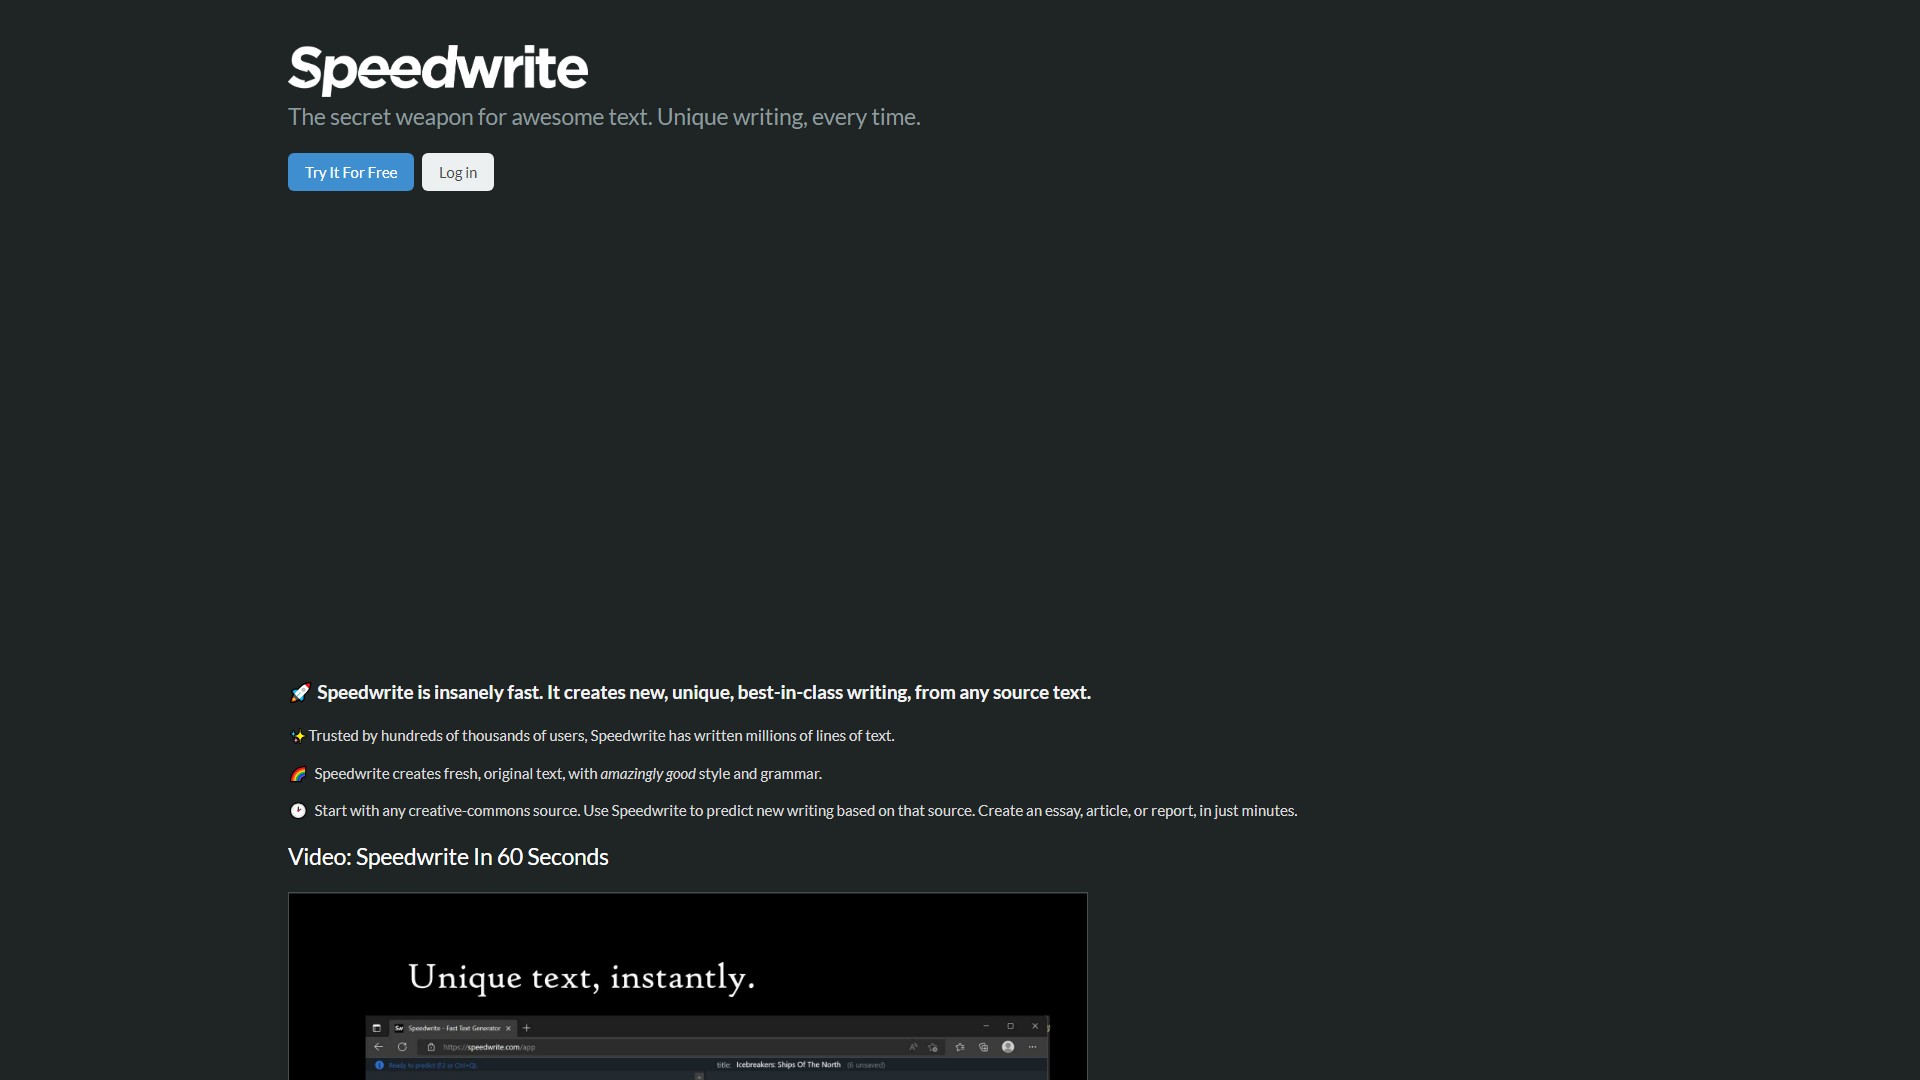Viewport: 1920px width, 1080px height.
Task: Click the tab actions icon at the browser's top-left
Action: coord(376,1027)
